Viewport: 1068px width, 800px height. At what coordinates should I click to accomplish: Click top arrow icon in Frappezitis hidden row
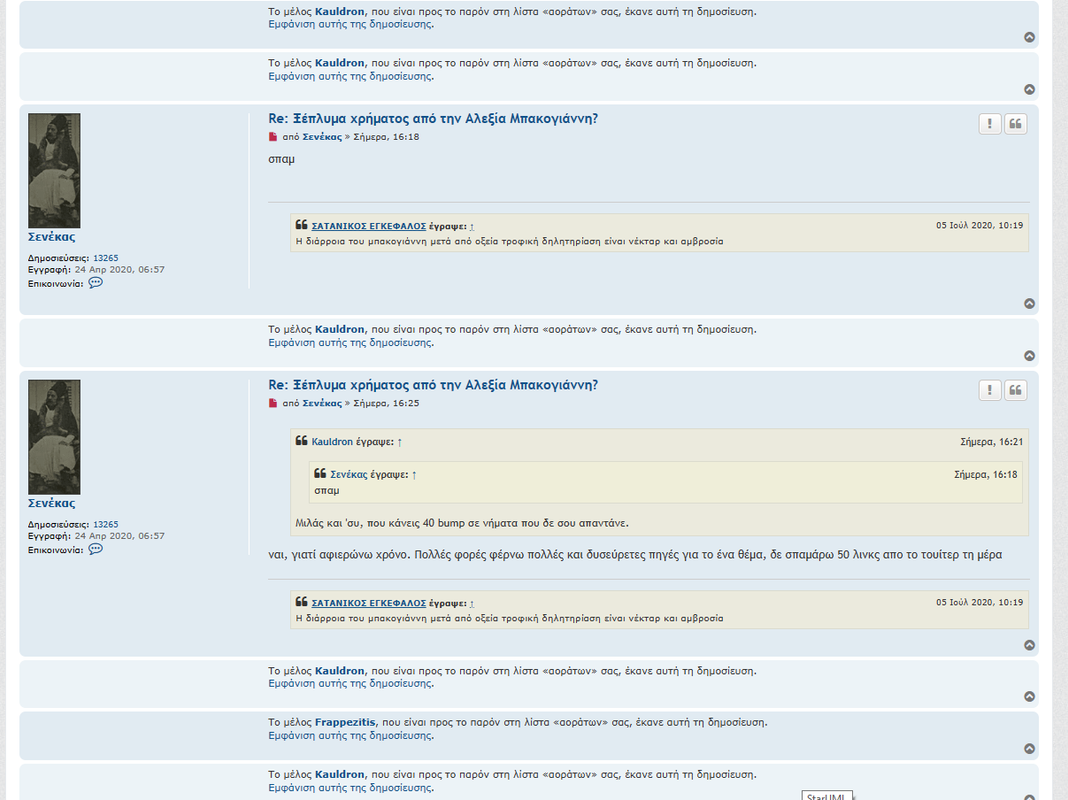pyautogui.click(x=1029, y=748)
